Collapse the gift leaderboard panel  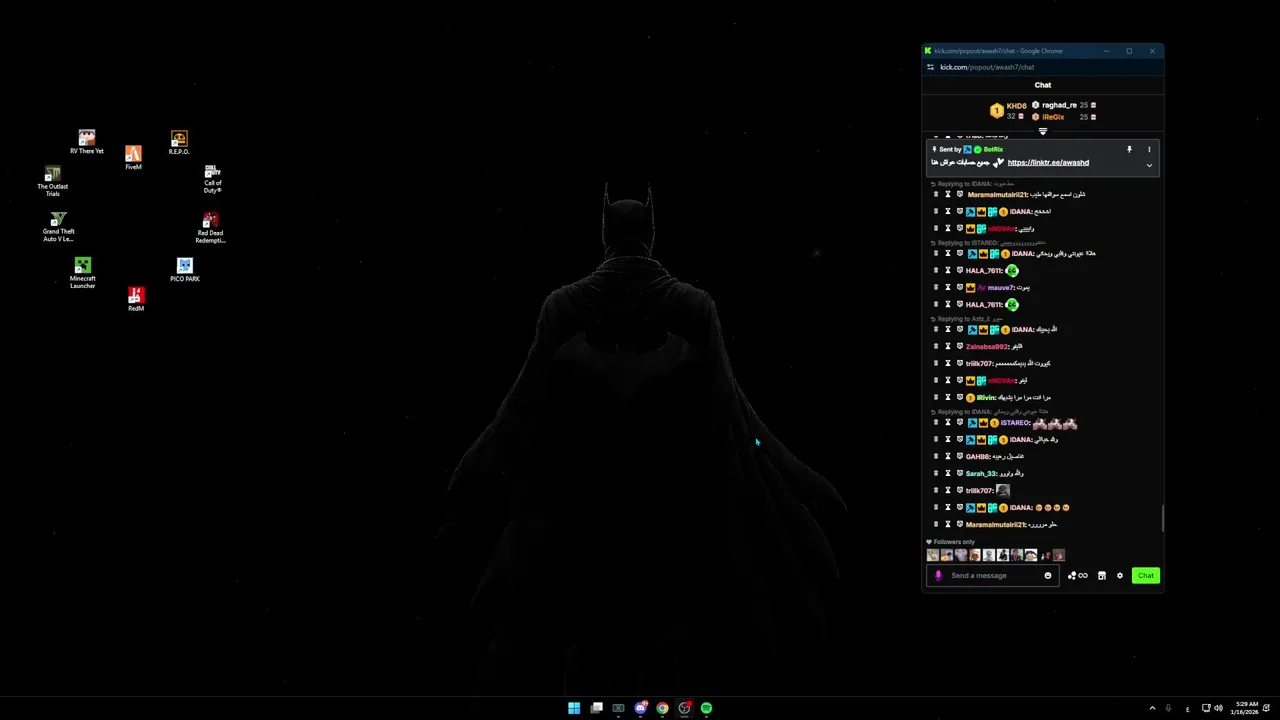[x=1043, y=131]
